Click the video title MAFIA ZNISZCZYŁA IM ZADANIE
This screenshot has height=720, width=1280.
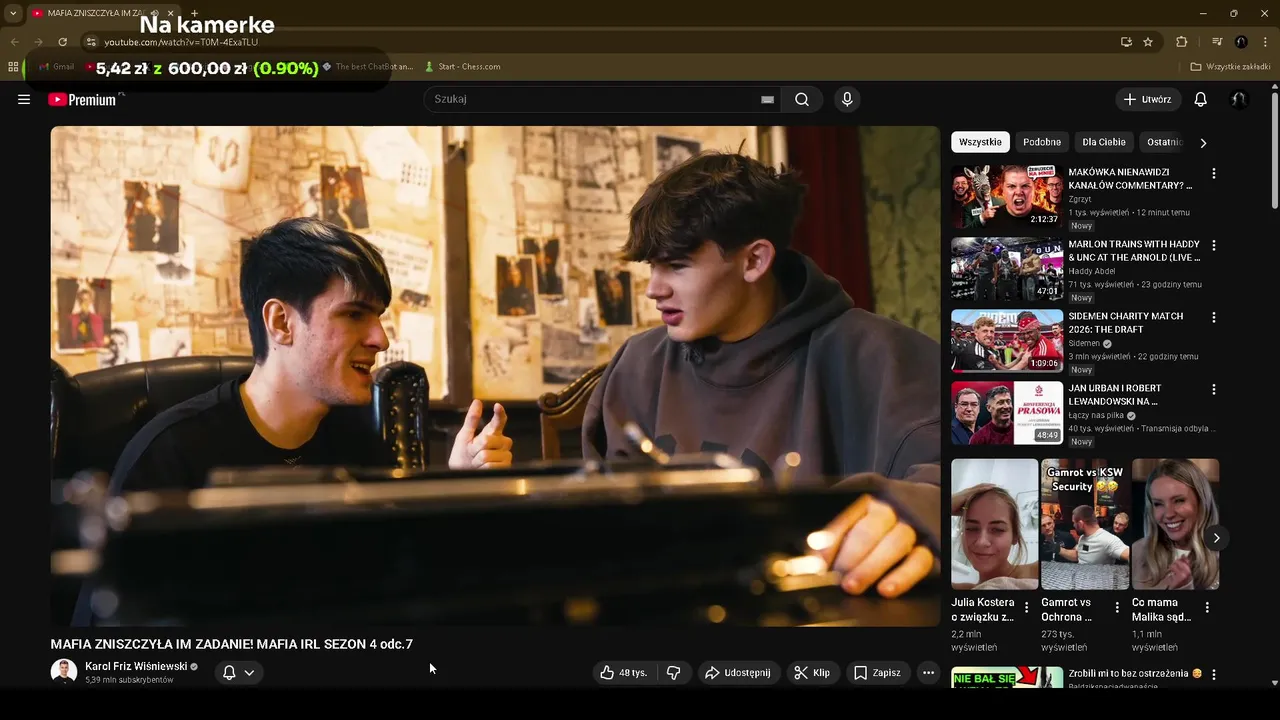tap(231, 644)
